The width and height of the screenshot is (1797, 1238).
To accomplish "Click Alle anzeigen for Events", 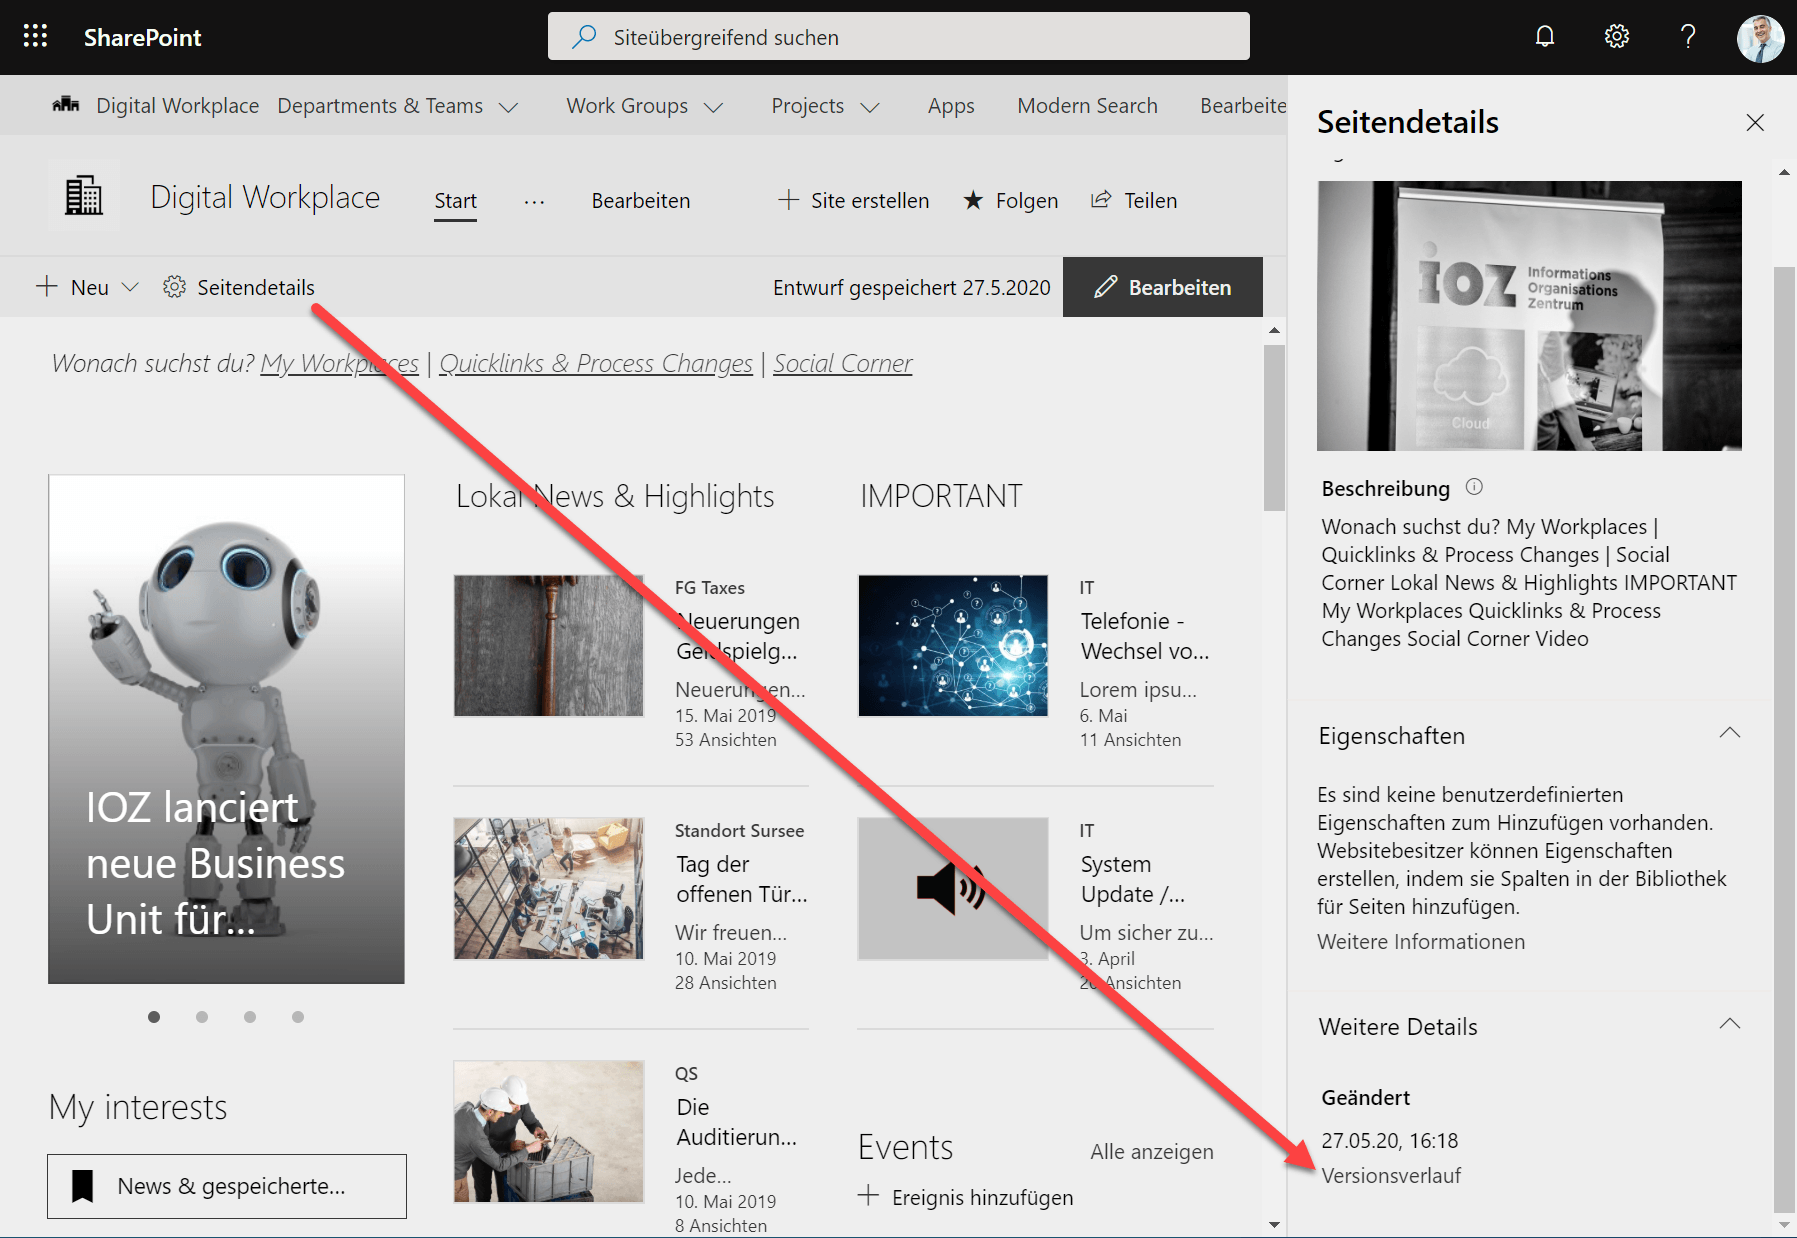I will (1152, 1152).
